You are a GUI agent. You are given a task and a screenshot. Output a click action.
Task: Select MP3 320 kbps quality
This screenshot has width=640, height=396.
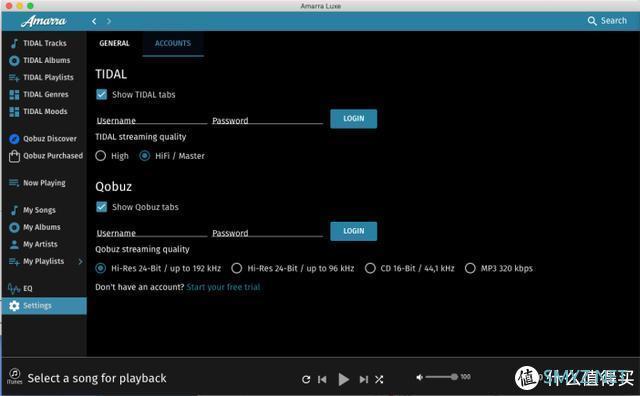coord(470,268)
